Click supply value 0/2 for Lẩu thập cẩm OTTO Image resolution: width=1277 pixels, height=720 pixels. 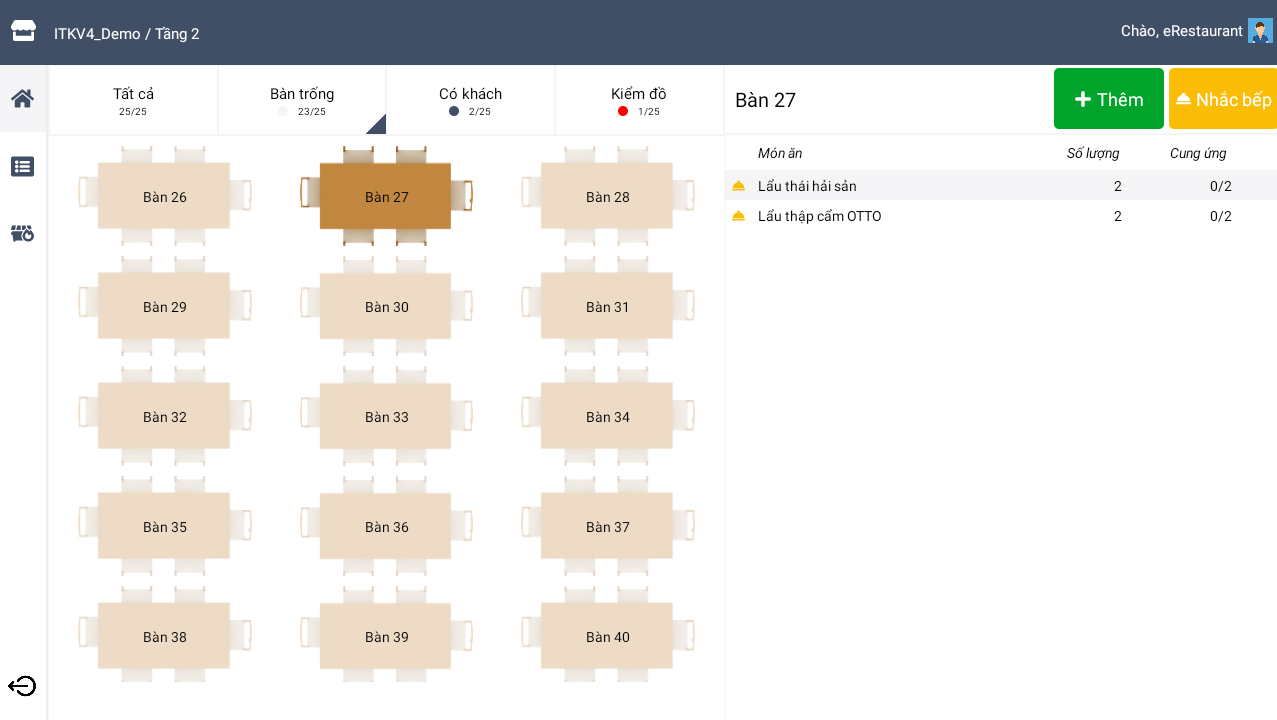[1220, 216]
